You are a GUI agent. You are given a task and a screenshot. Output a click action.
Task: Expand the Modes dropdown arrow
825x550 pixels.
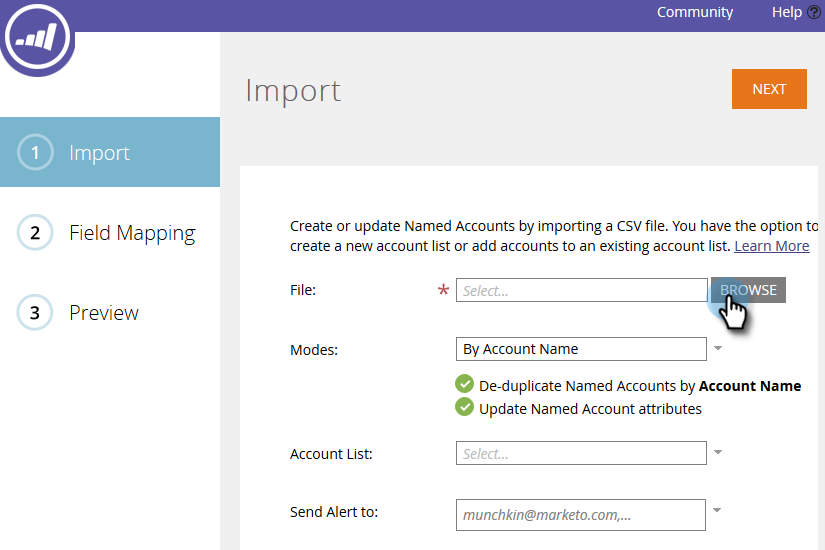(717, 349)
